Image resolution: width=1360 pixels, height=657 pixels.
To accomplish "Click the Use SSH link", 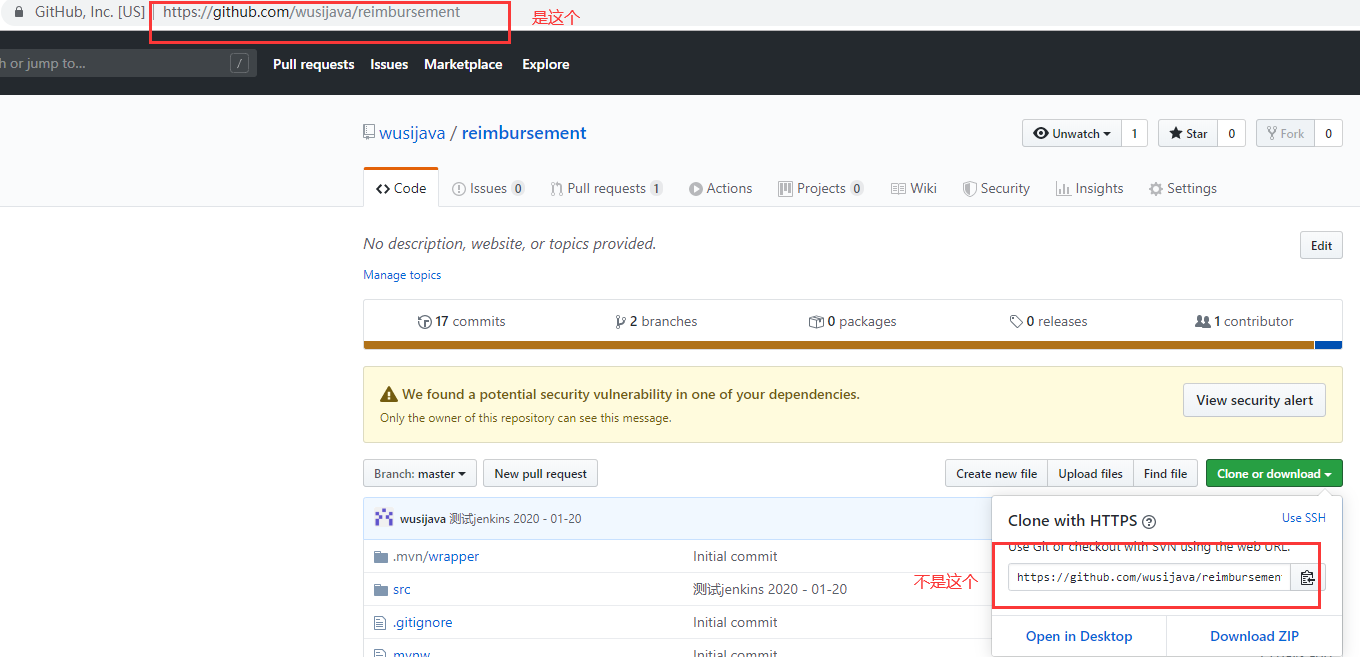I will (x=1304, y=518).
